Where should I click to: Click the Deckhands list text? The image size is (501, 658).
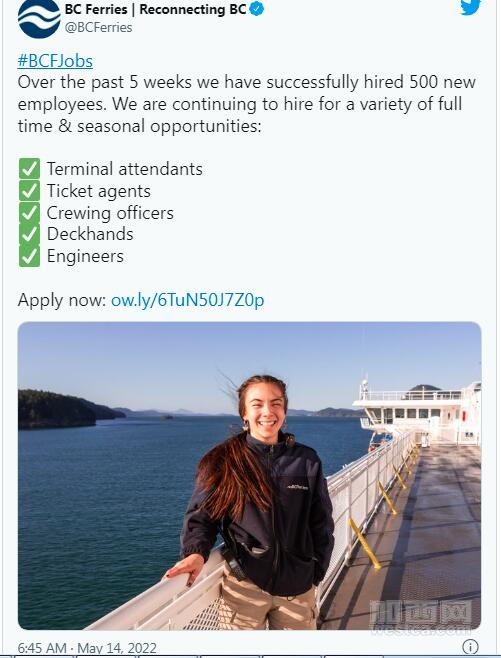[90, 234]
